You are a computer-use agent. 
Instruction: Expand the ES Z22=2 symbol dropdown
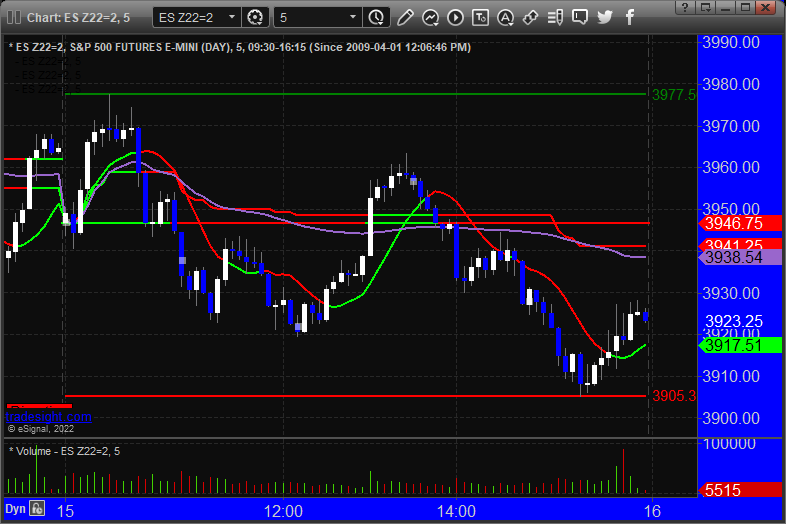[232, 17]
